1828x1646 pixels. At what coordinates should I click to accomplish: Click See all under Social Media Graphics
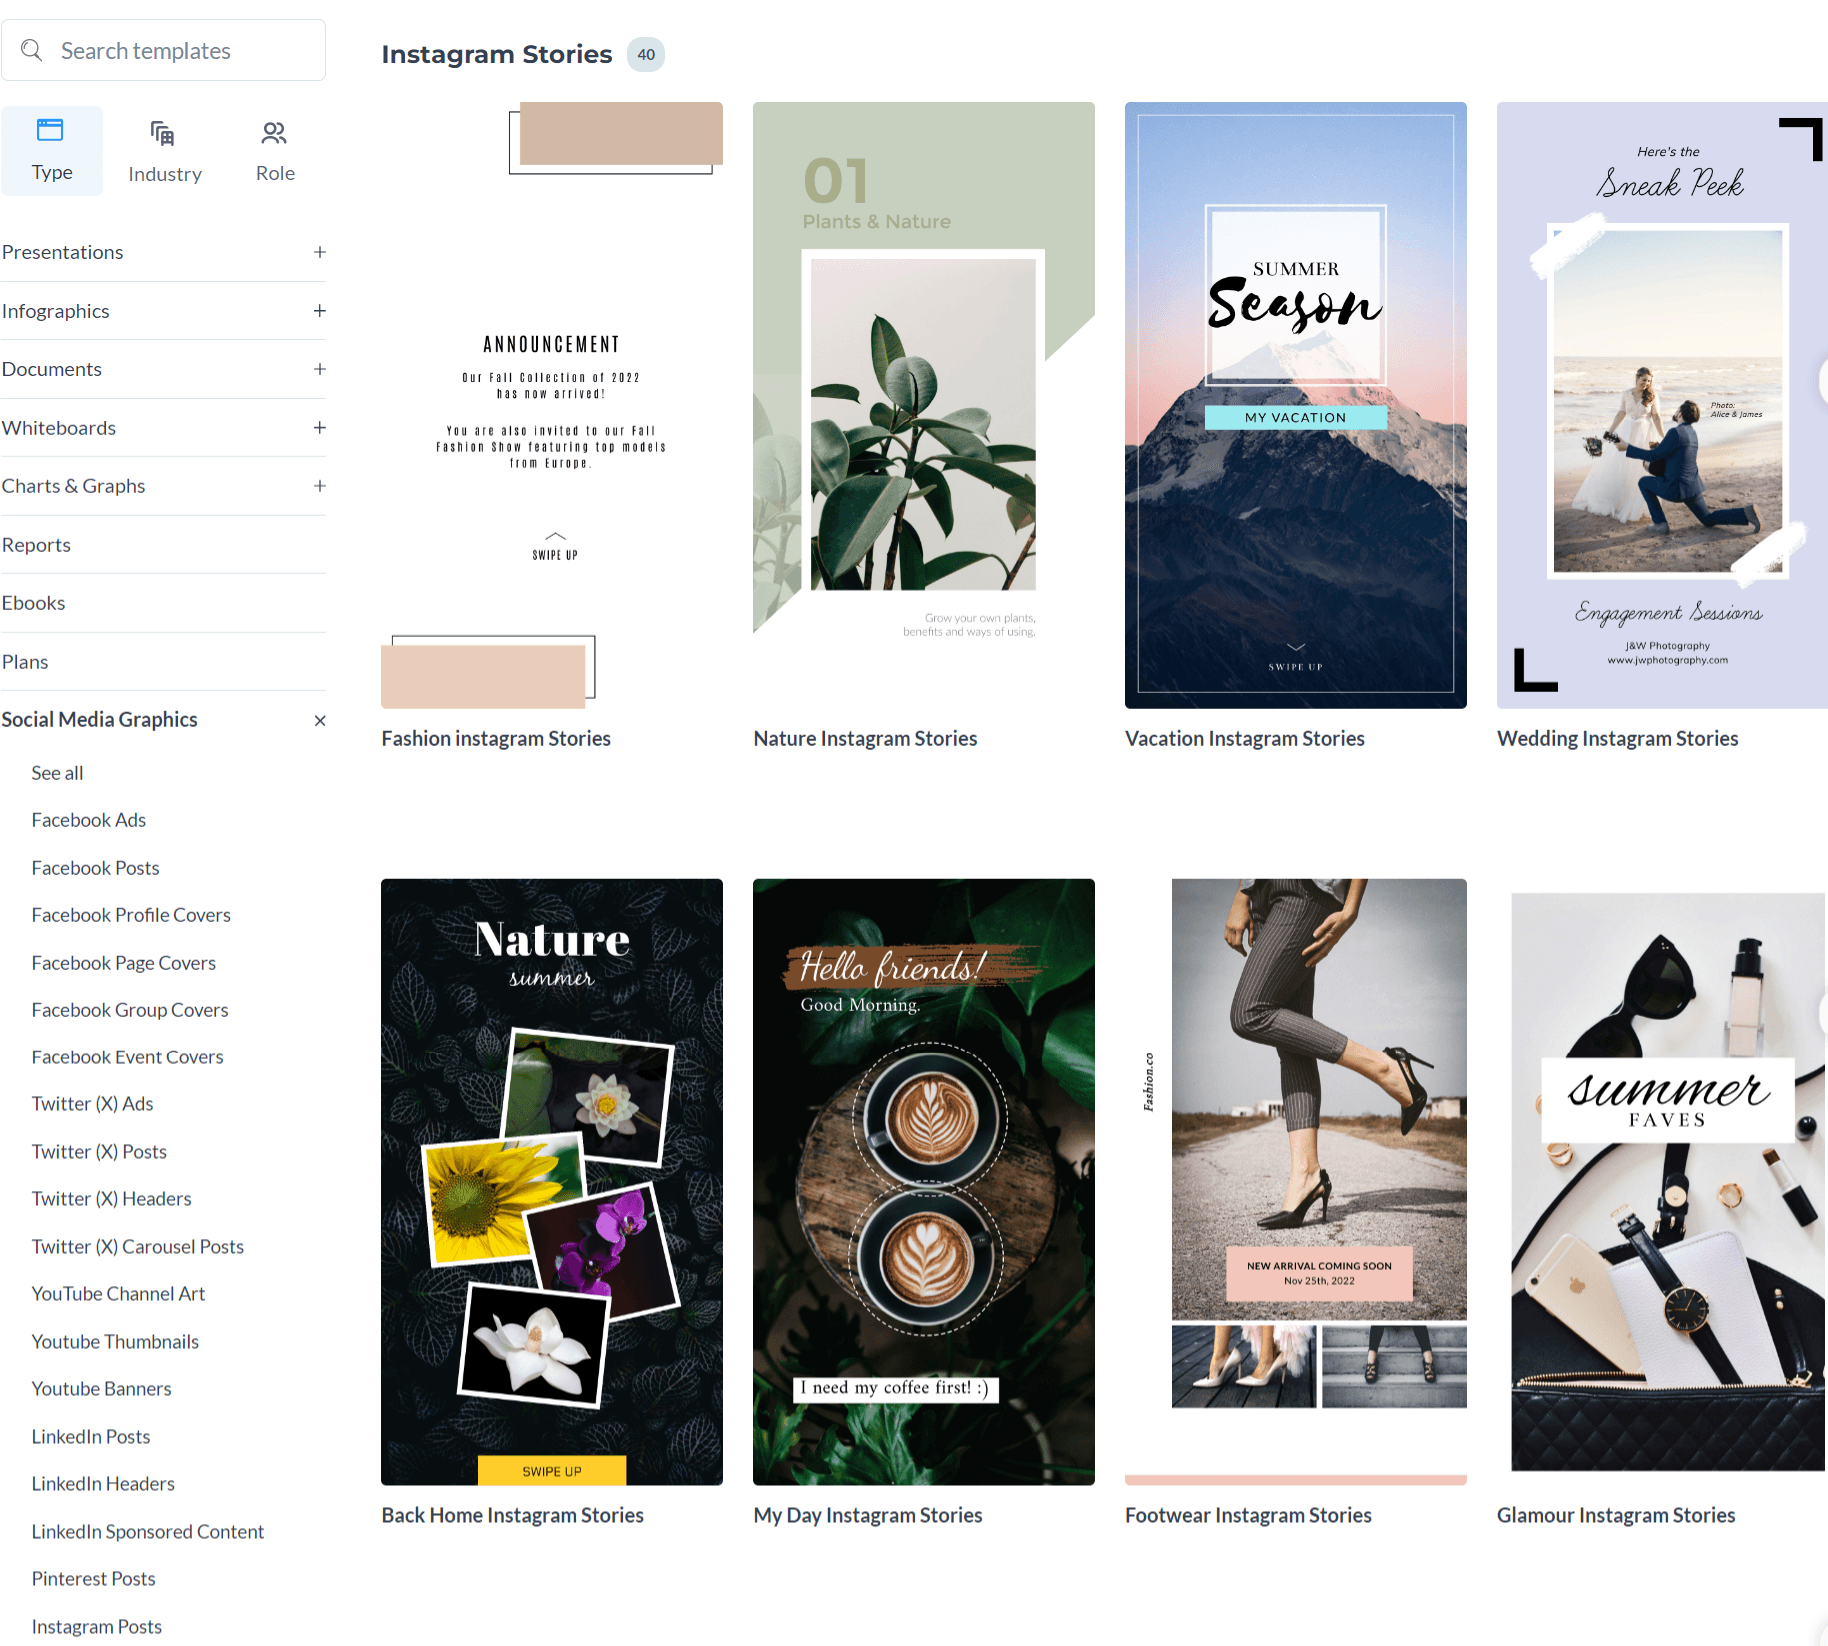(57, 773)
